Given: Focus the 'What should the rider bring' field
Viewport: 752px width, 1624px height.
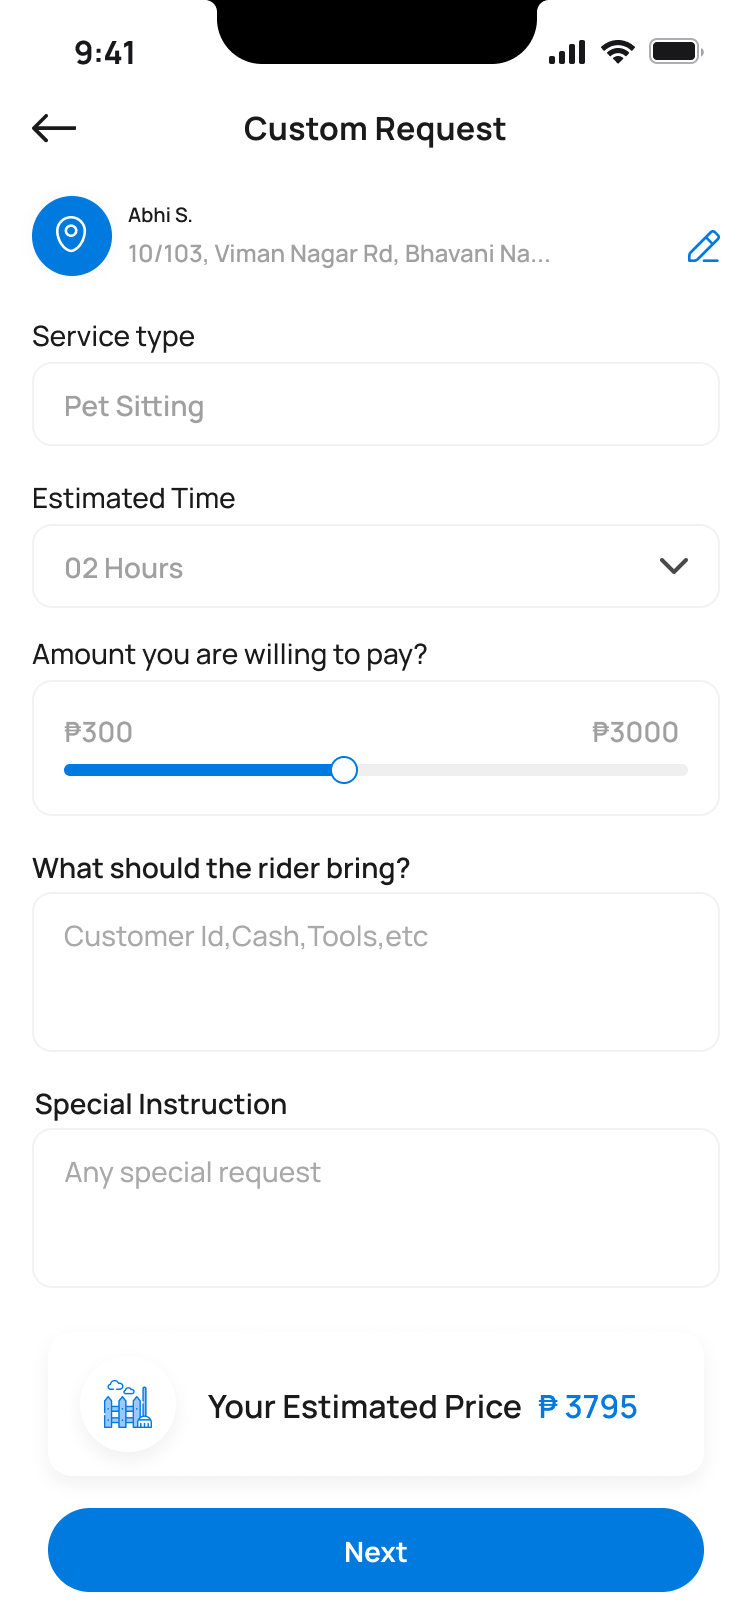Looking at the screenshot, I should (x=376, y=972).
